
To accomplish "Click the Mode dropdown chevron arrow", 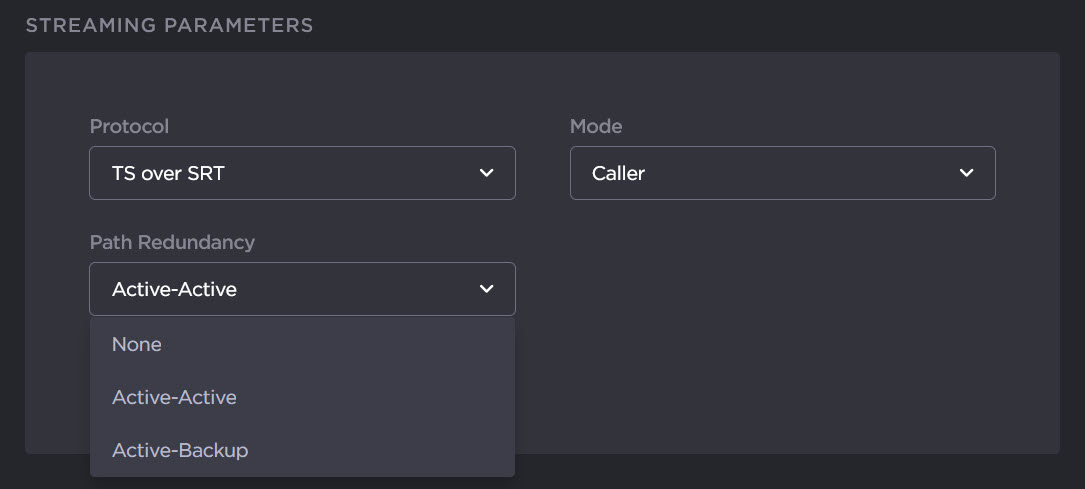I will [x=966, y=173].
